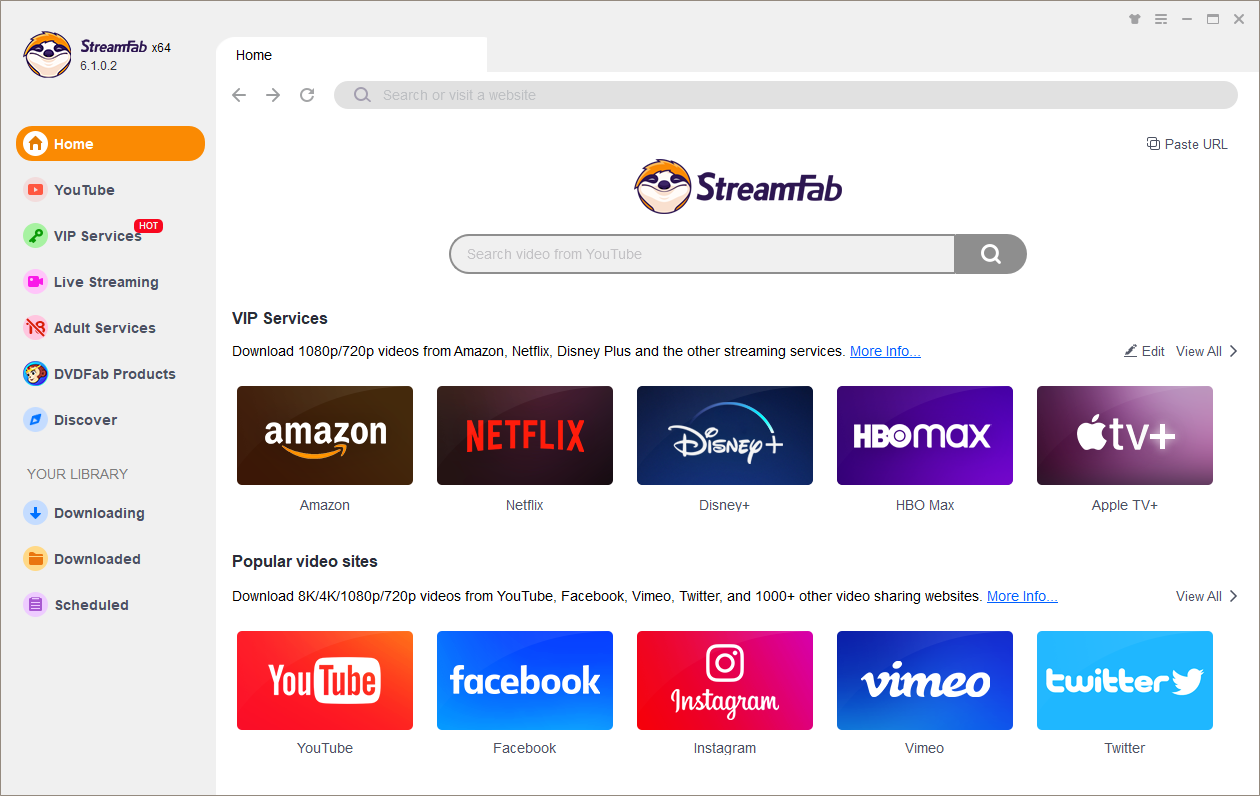The image size is (1260, 796).
Task: Select the Home tab
Action: tap(352, 55)
